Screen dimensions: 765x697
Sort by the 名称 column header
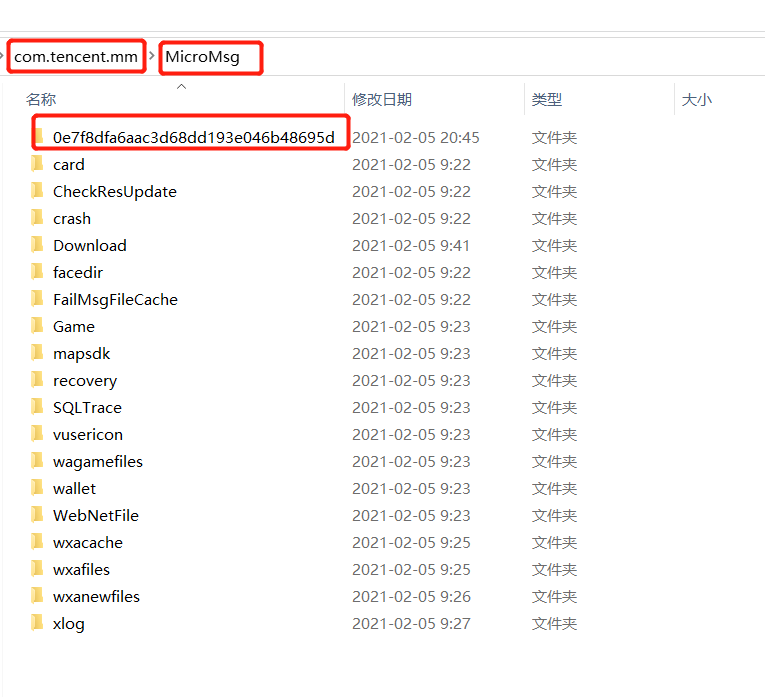click(x=41, y=99)
